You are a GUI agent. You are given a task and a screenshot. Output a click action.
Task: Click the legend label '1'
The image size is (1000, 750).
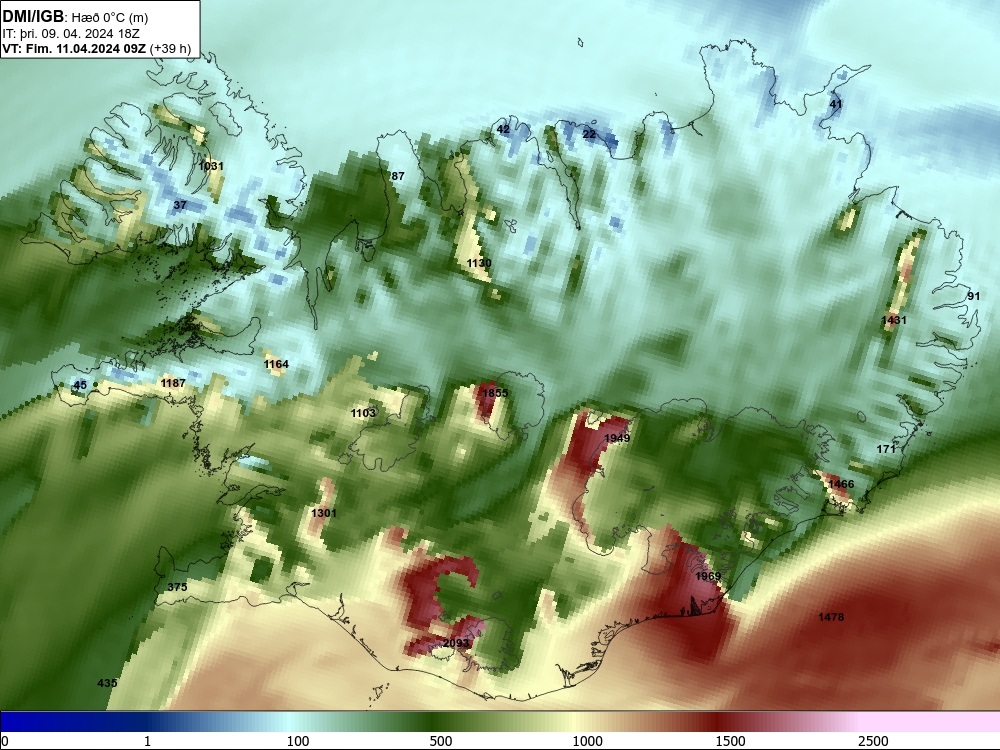147,740
